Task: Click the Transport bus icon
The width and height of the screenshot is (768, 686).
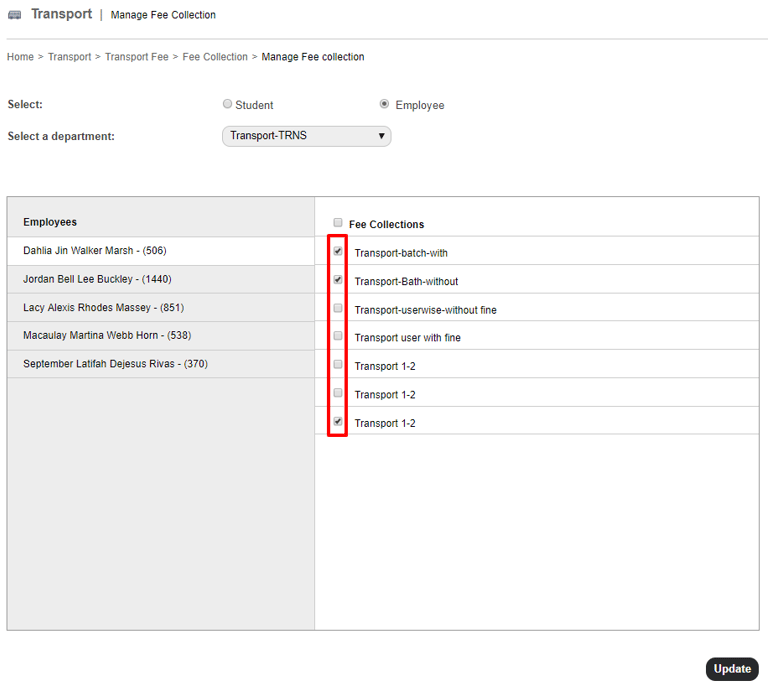Action: pos(14,15)
